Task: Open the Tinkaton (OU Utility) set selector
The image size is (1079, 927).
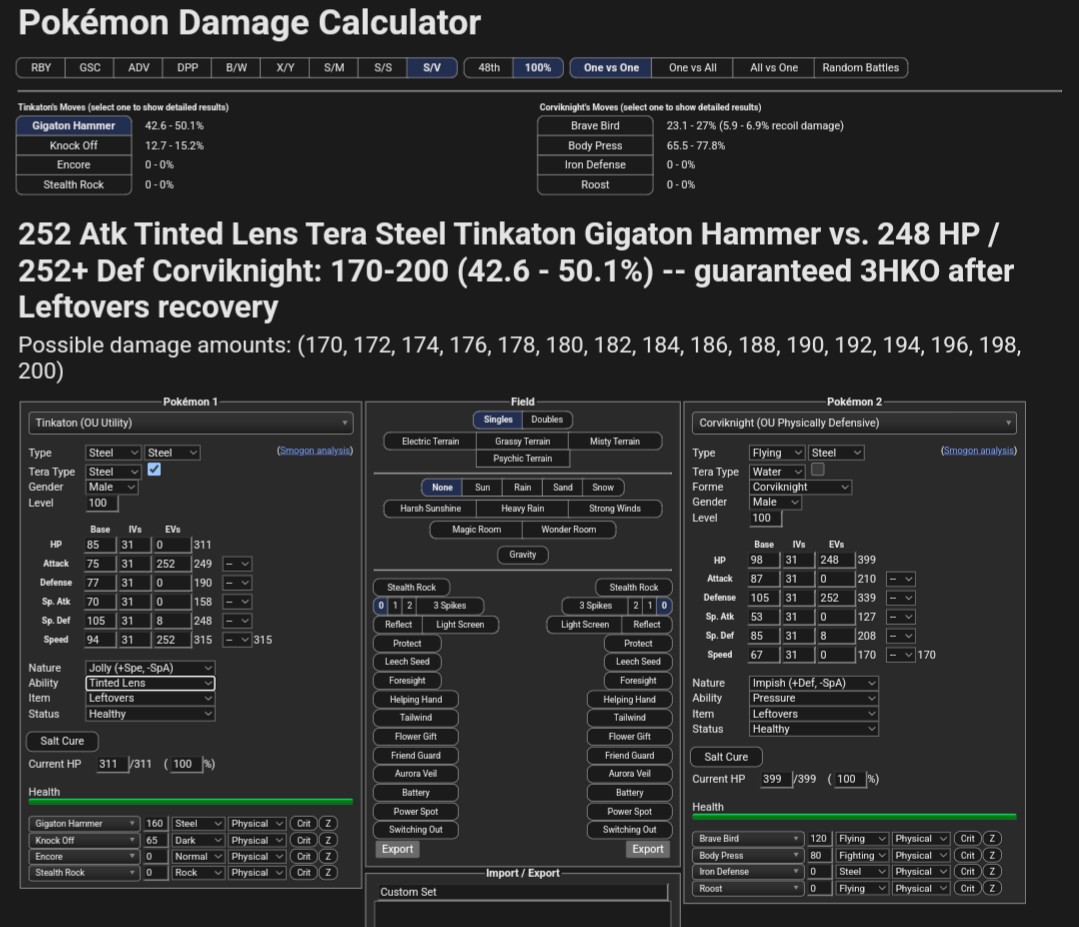Action: coord(191,423)
